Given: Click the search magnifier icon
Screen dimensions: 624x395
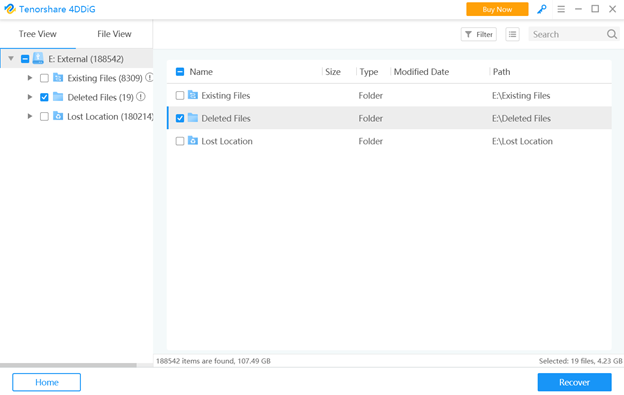Looking at the screenshot, I should [x=612, y=34].
